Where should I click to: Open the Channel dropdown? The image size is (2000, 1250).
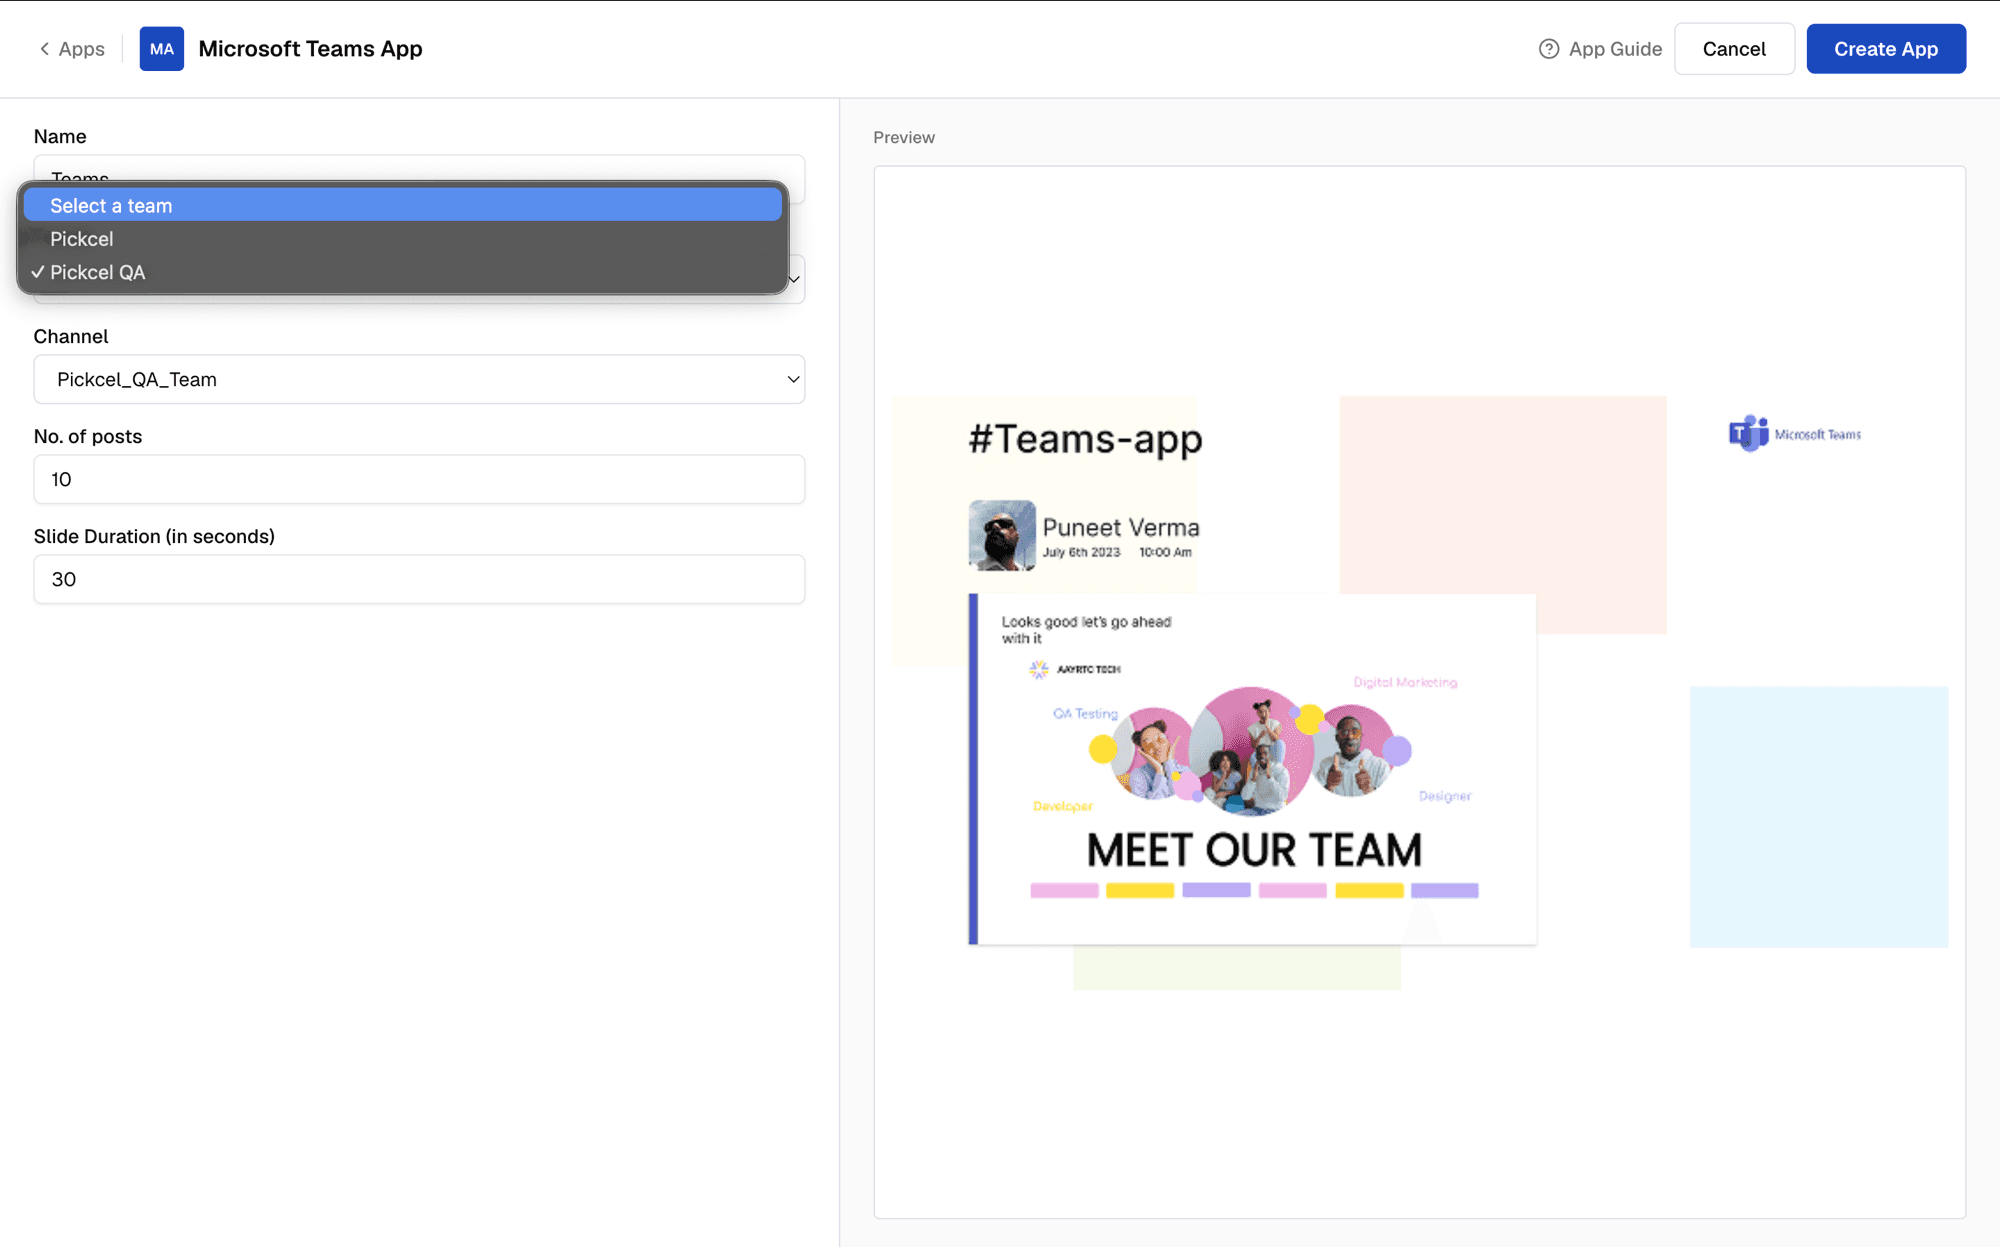coord(419,379)
